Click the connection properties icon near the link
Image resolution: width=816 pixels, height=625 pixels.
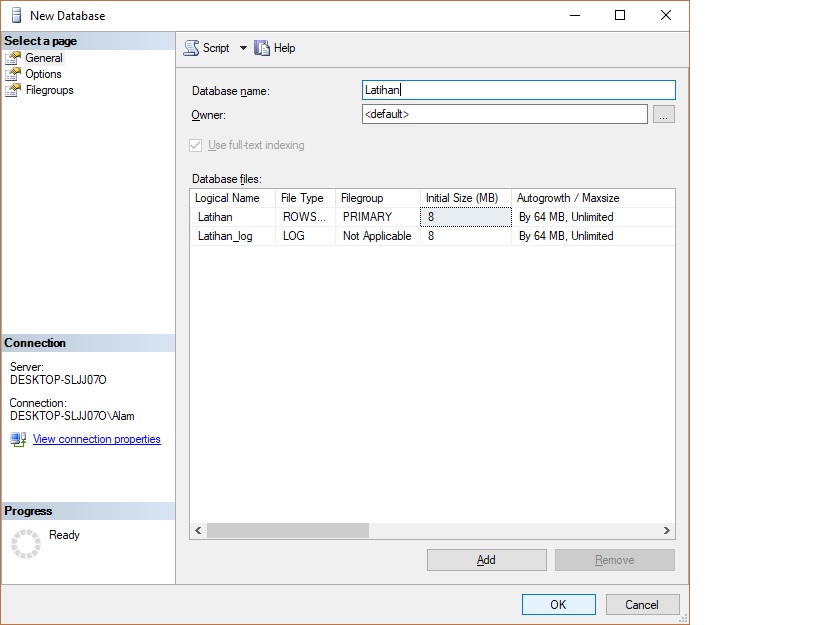tap(17, 438)
